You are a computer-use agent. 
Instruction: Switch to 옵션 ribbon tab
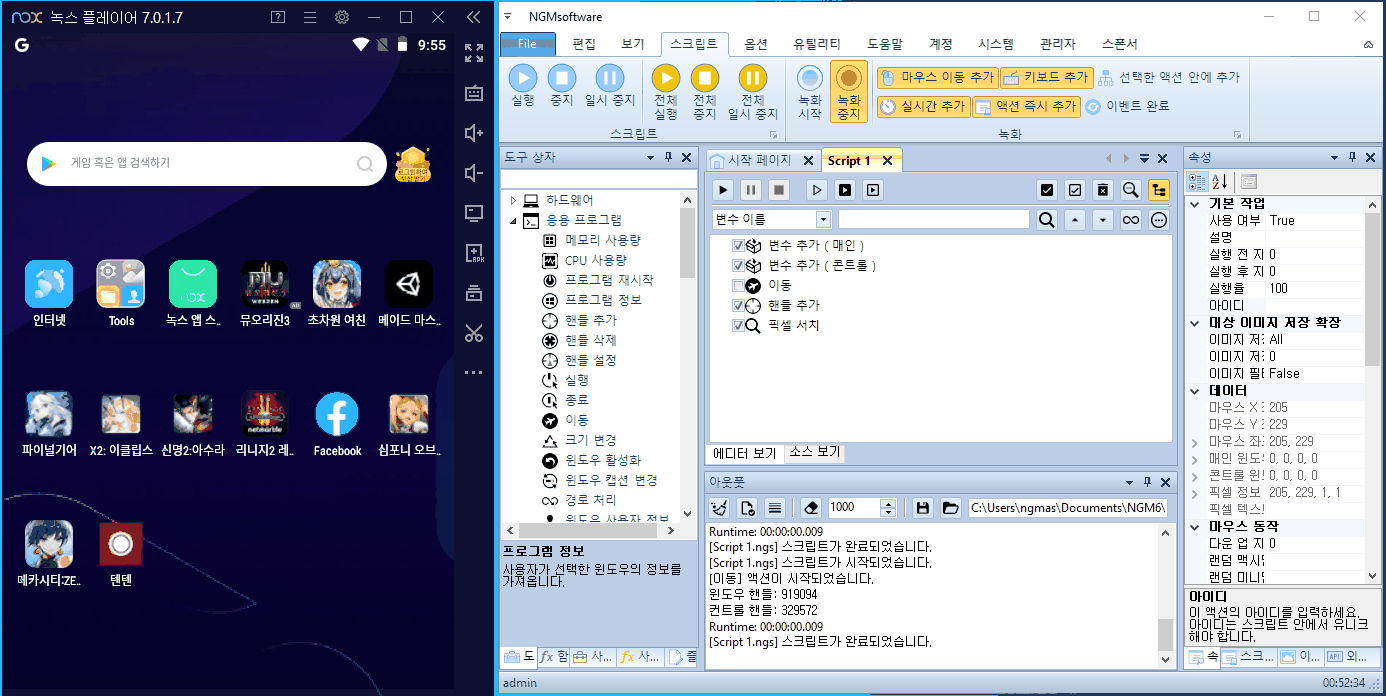[x=756, y=44]
